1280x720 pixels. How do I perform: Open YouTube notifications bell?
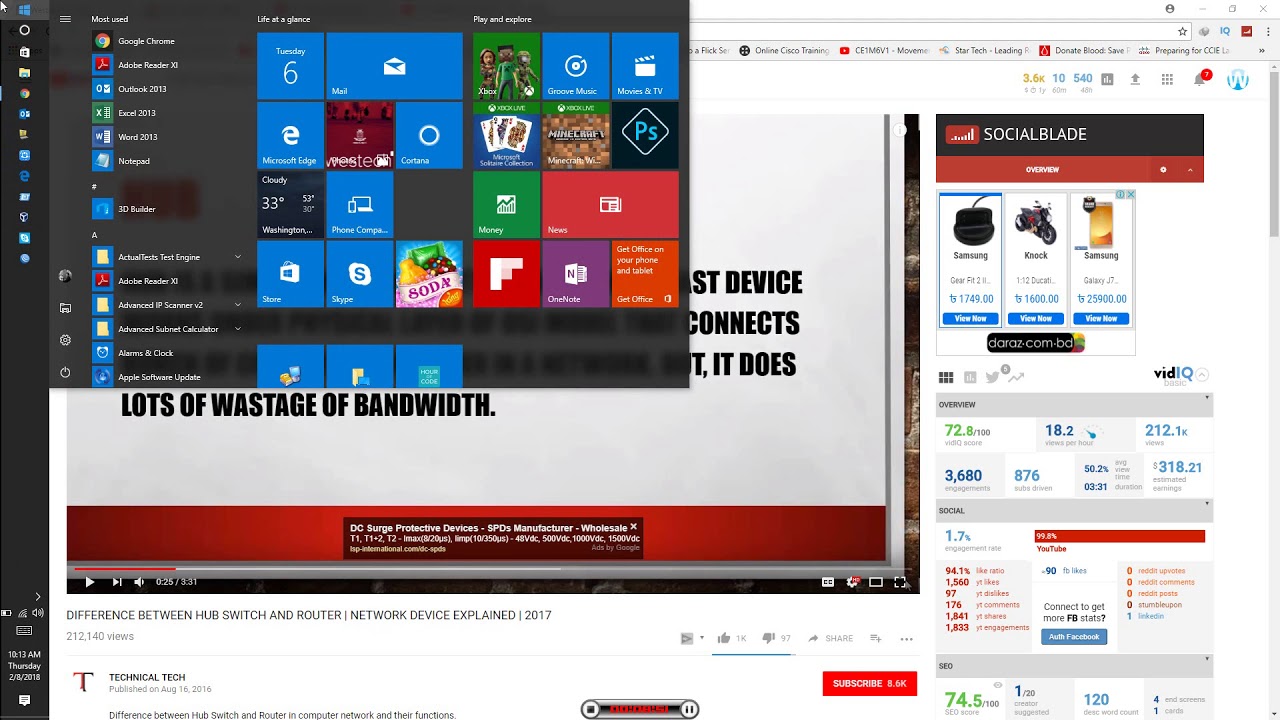click(1200, 79)
